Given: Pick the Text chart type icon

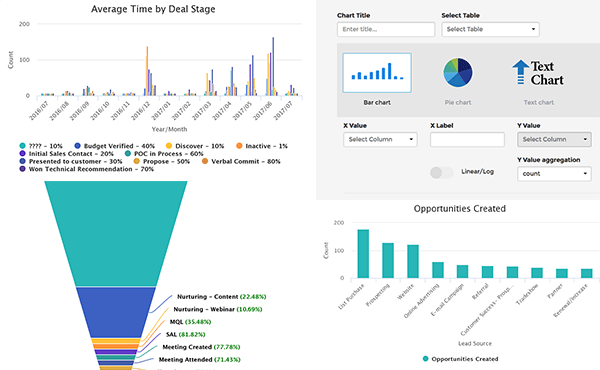Looking at the screenshot, I should point(538,72).
